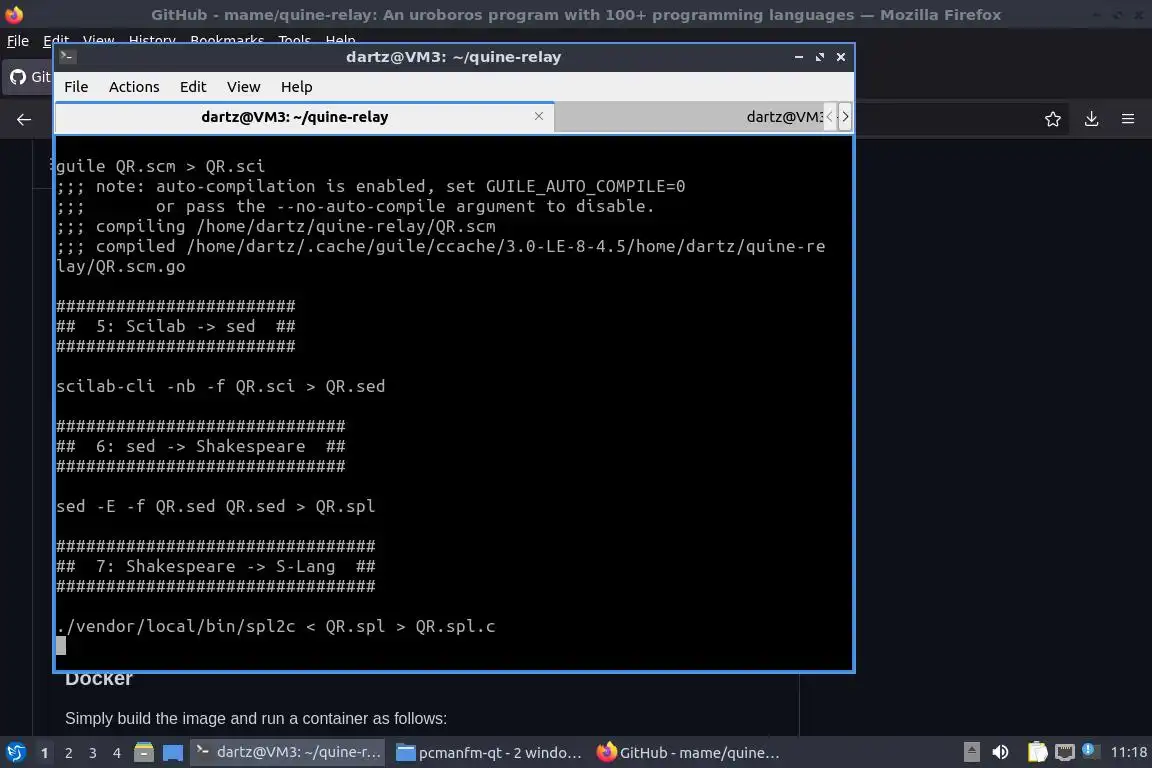The image size is (1152, 768).
Task: Open the Firefox downloads panel
Action: [1092, 119]
